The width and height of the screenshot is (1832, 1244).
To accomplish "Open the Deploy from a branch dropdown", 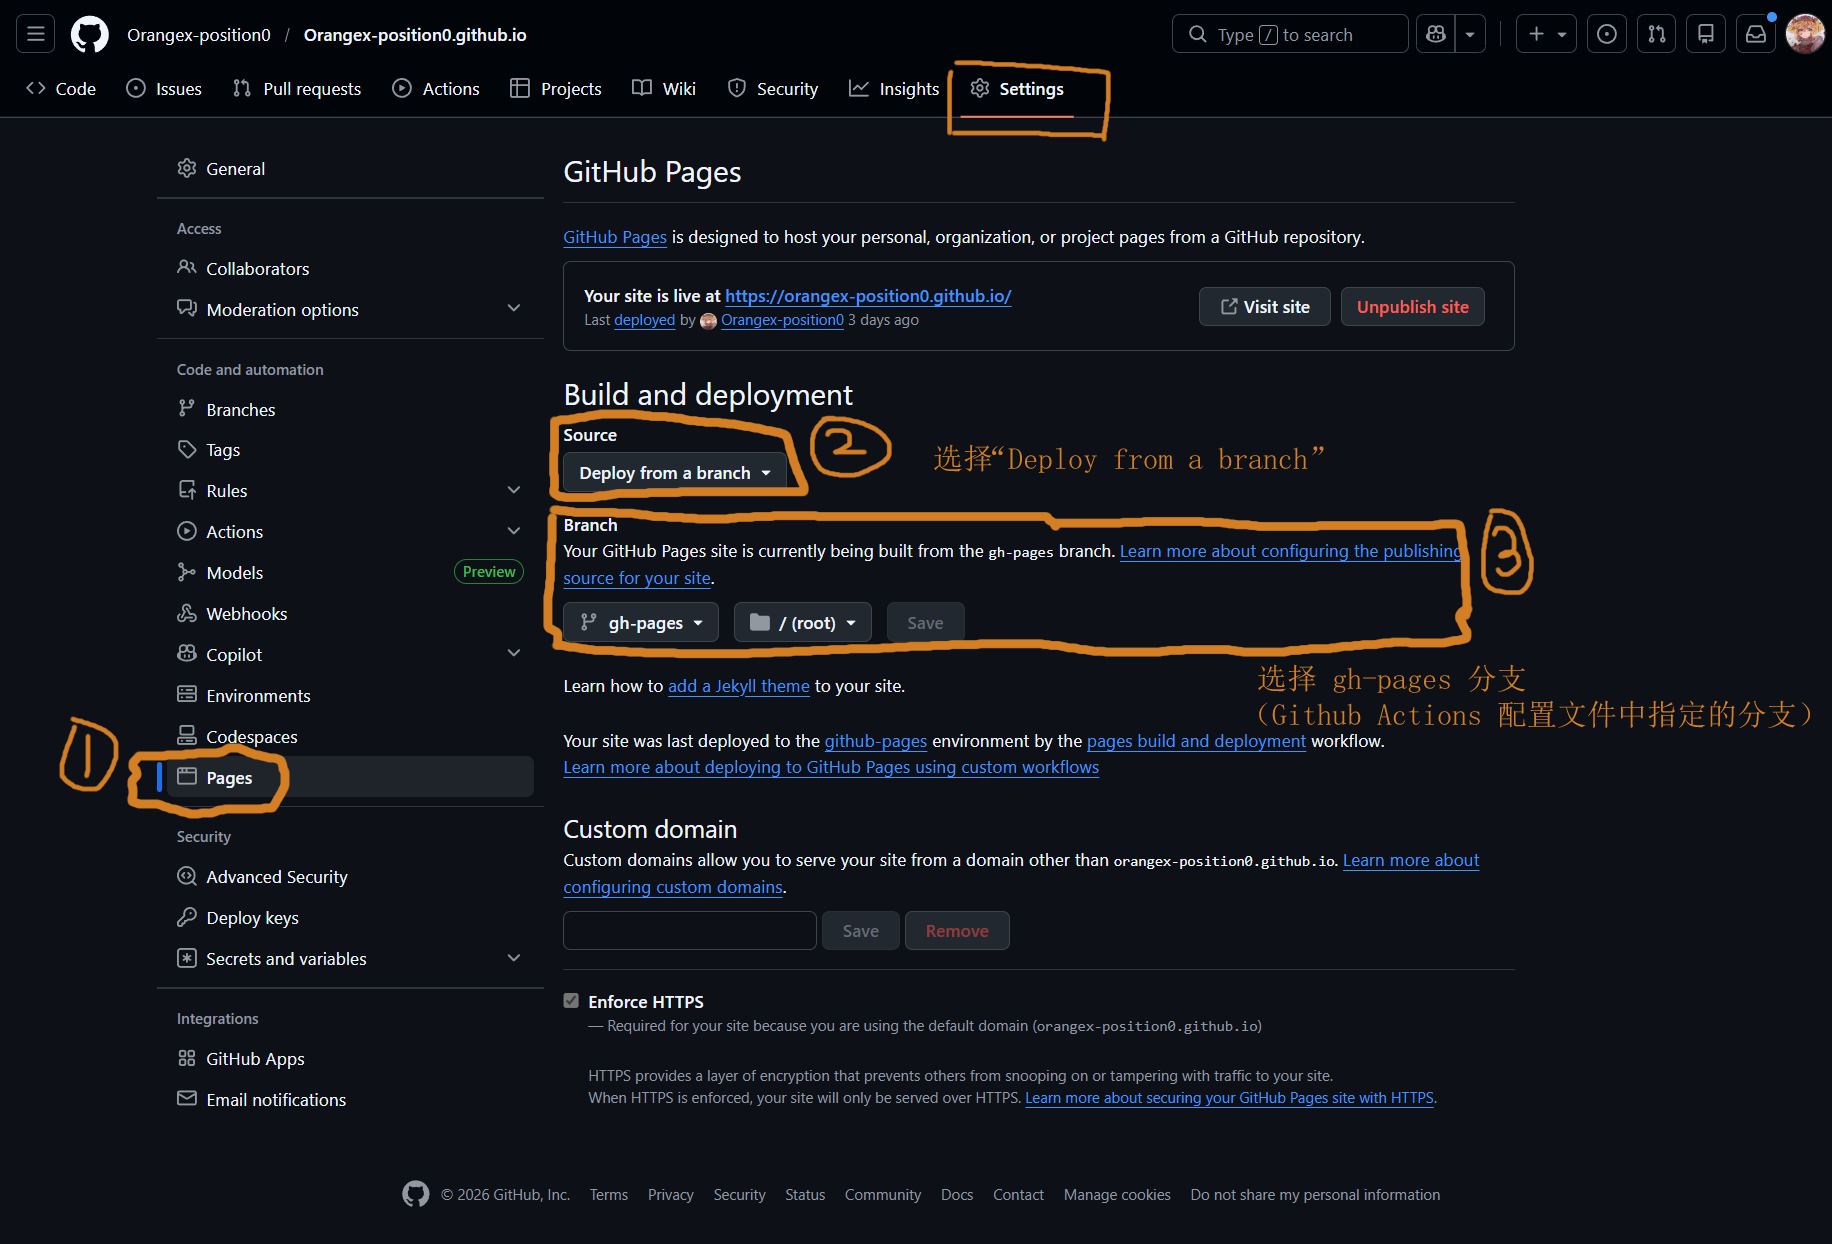I will coord(675,473).
